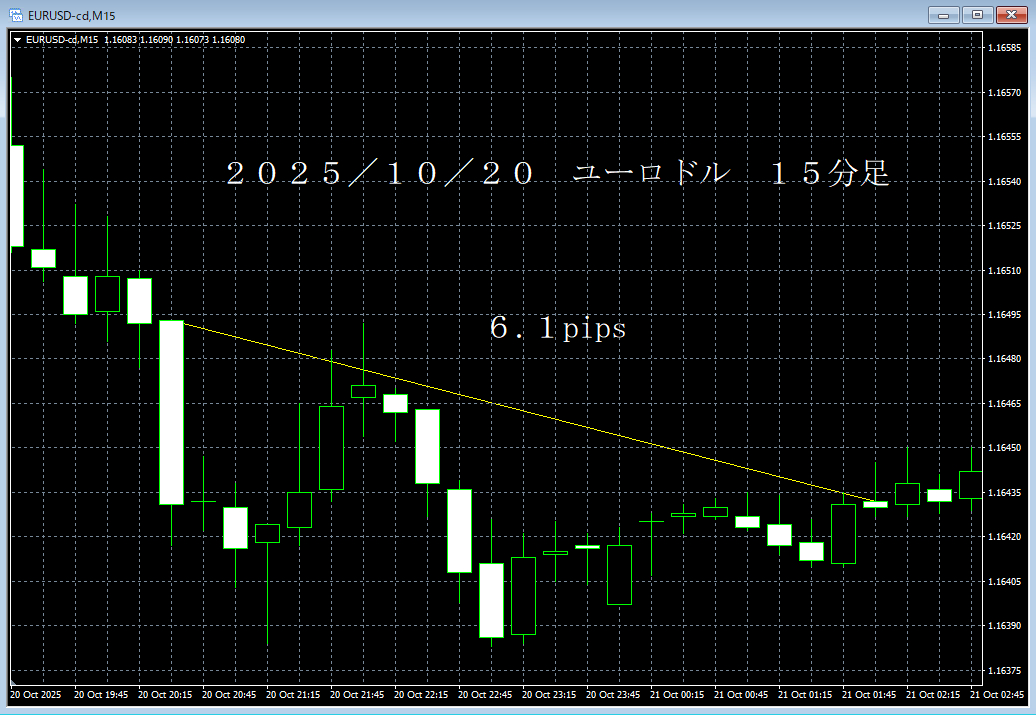The height and width of the screenshot is (715, 1036).
Task: Minimize the EURUSD-cd,M15 chart window
Action: tap(944, 14)
